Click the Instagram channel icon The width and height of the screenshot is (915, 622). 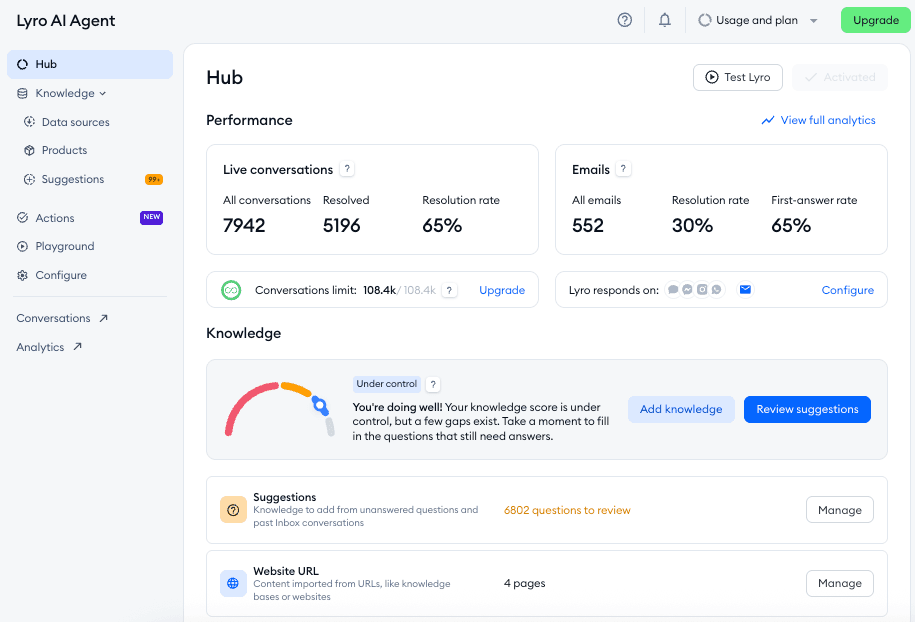pyautogui.click(x=702, y=289)
